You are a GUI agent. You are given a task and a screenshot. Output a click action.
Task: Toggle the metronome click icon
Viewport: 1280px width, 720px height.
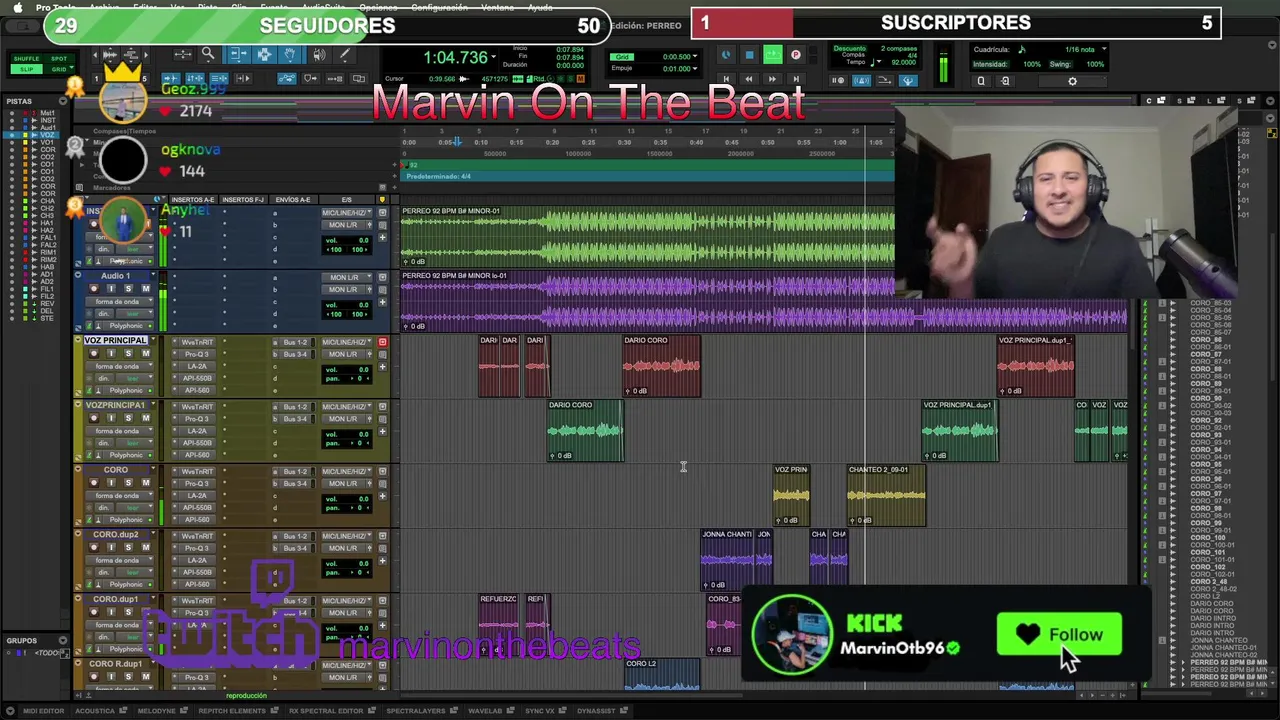click(x=861, y=80)
